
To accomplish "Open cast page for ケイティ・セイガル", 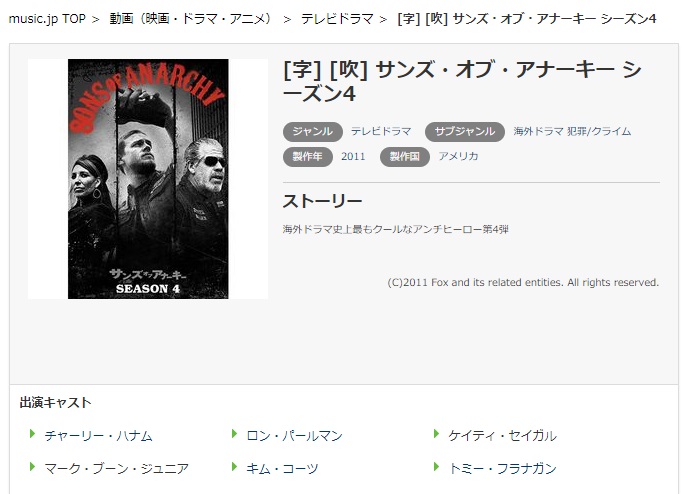I will point(502,436).
